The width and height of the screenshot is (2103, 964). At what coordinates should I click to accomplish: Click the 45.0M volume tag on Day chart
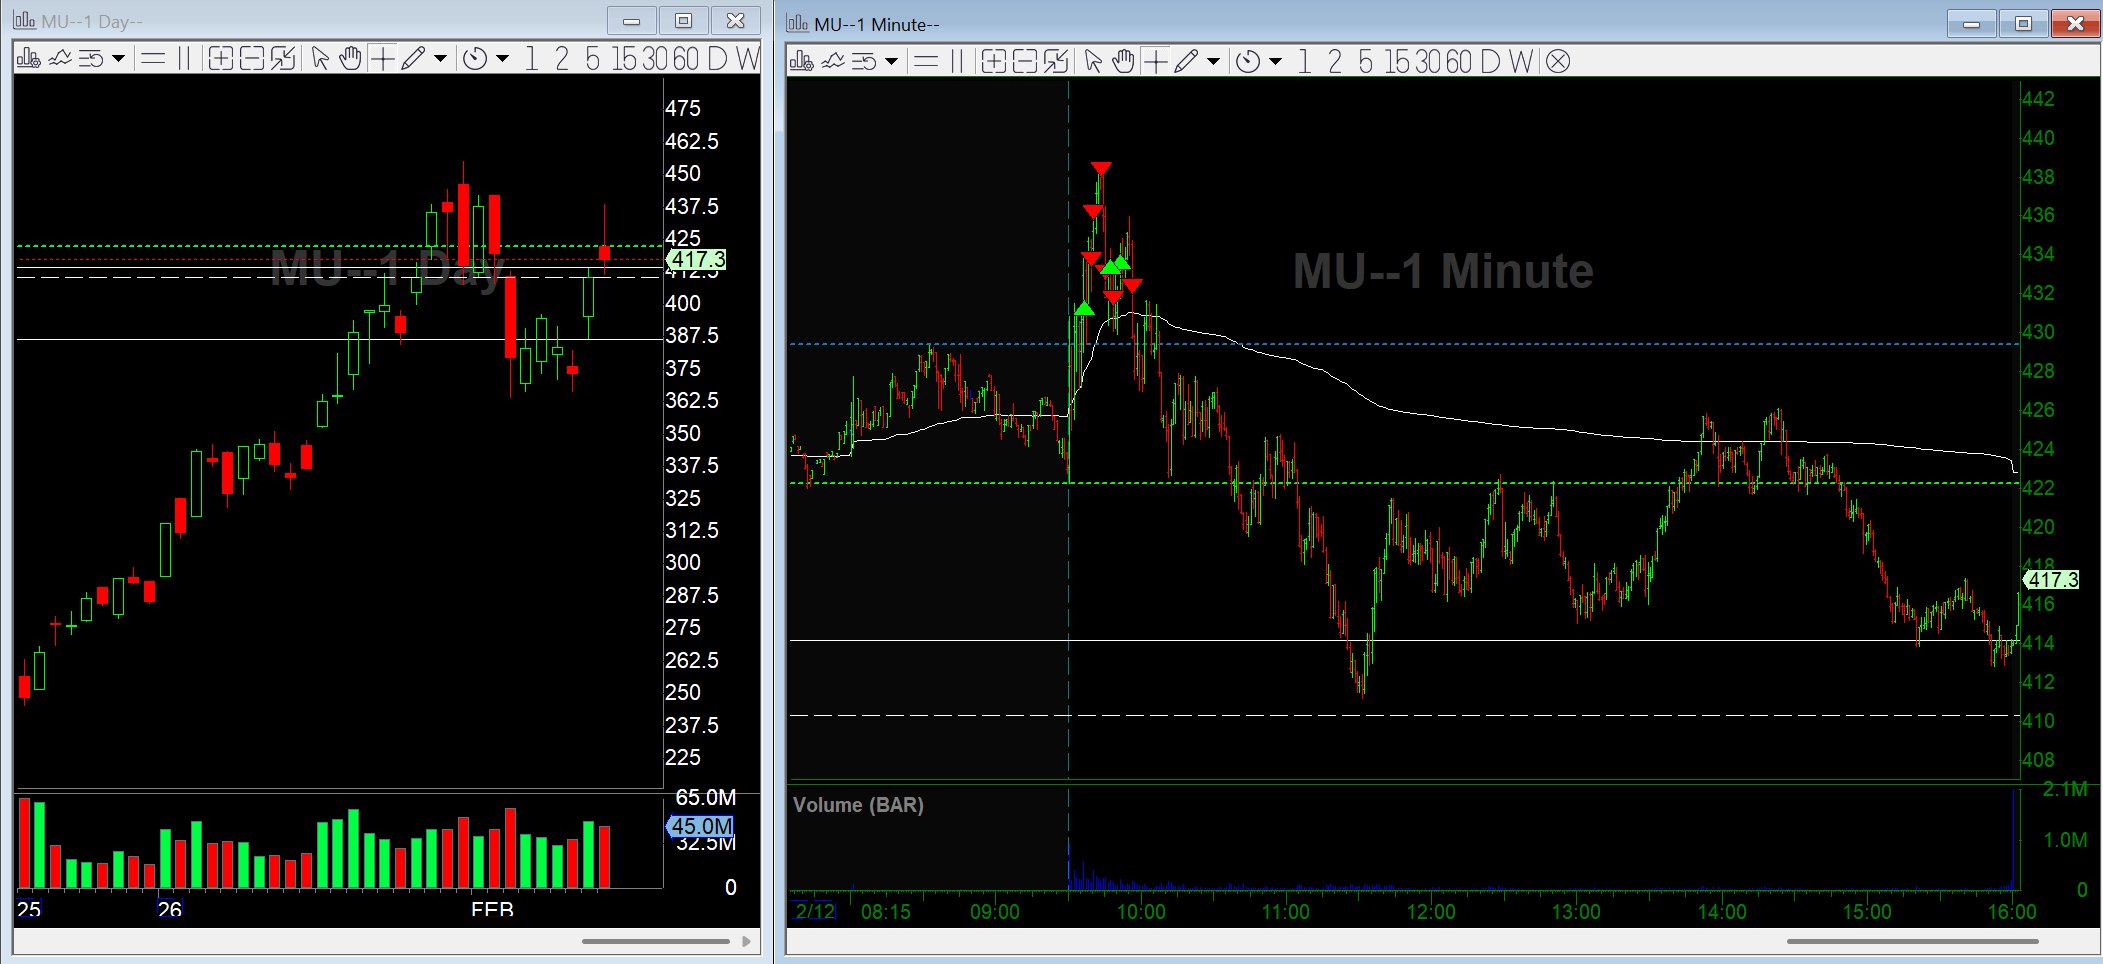(700, 827)
